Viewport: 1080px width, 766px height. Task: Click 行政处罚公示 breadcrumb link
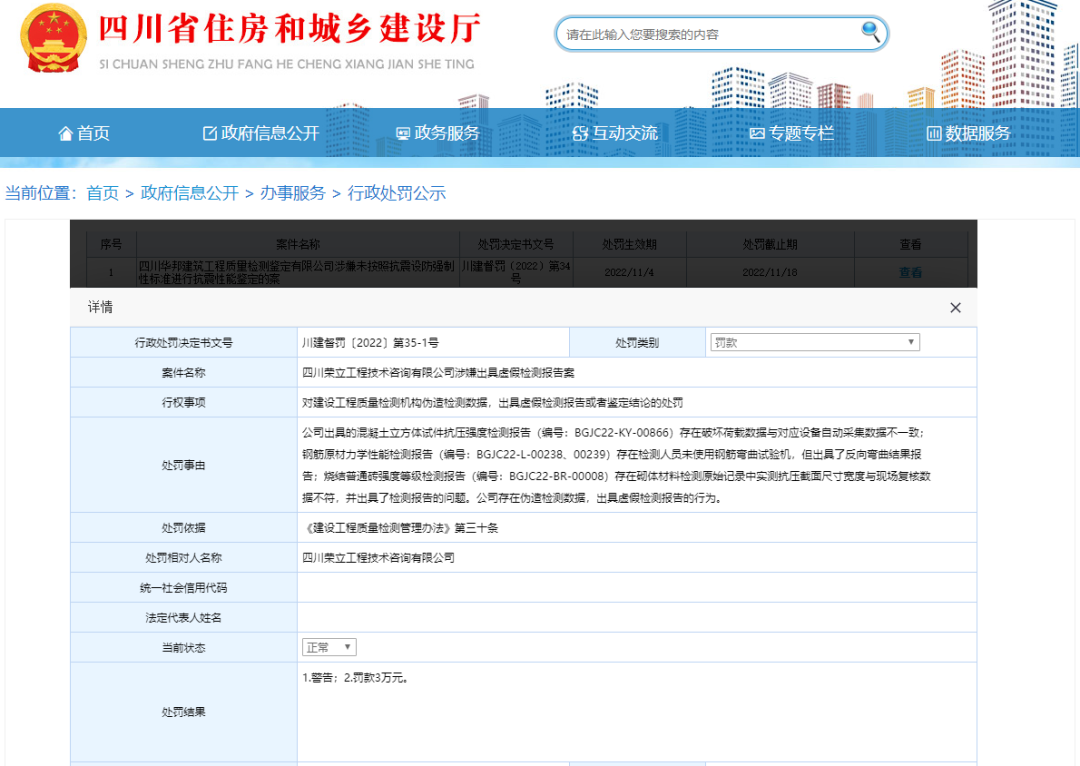pyautogui.click(x=397, y=193)
